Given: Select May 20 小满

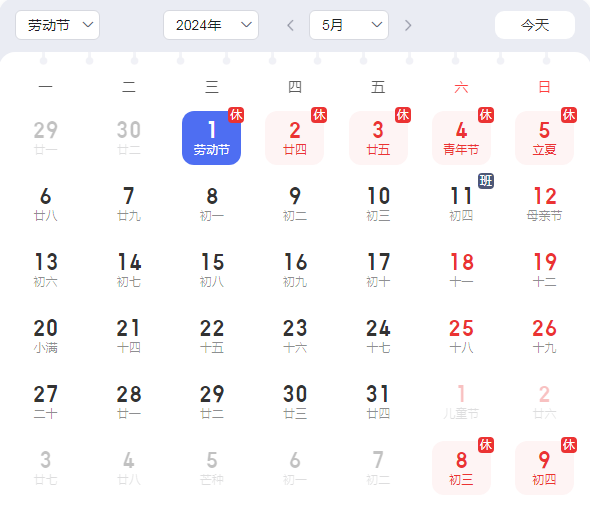Looking at the screenshot, I should click(45, 336).
